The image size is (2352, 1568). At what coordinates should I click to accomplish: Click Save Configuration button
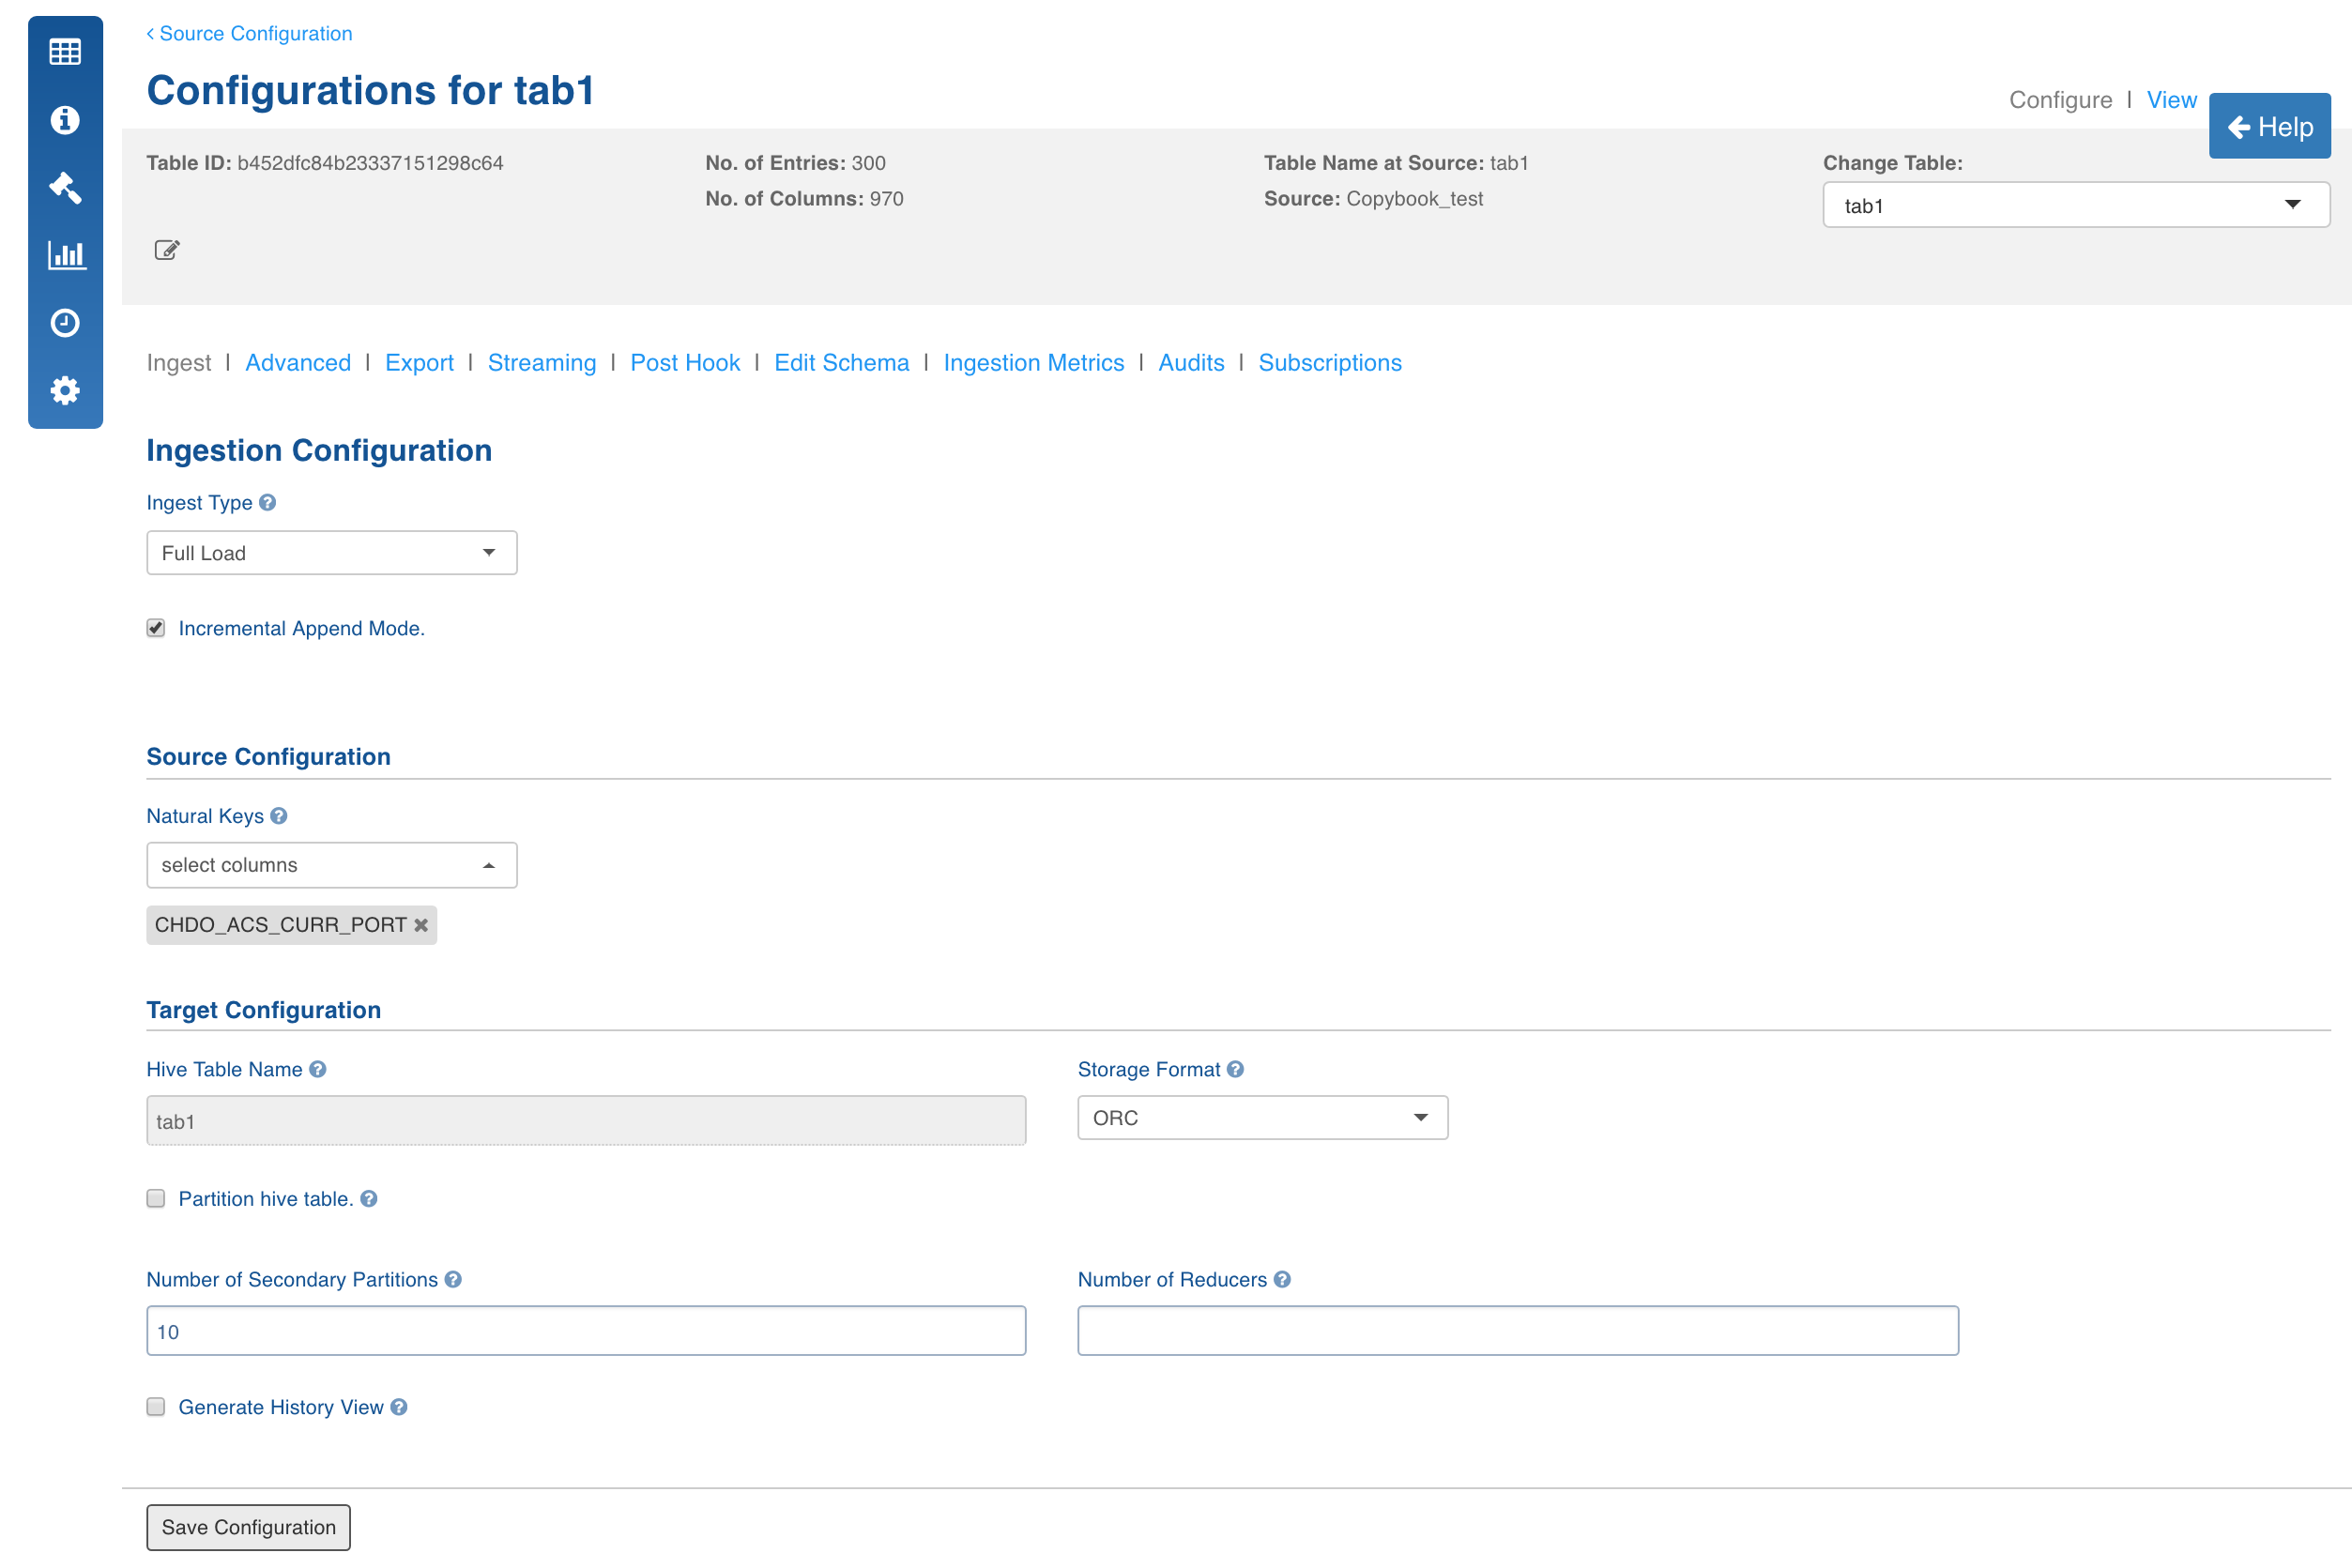[x=249, y=1527]
